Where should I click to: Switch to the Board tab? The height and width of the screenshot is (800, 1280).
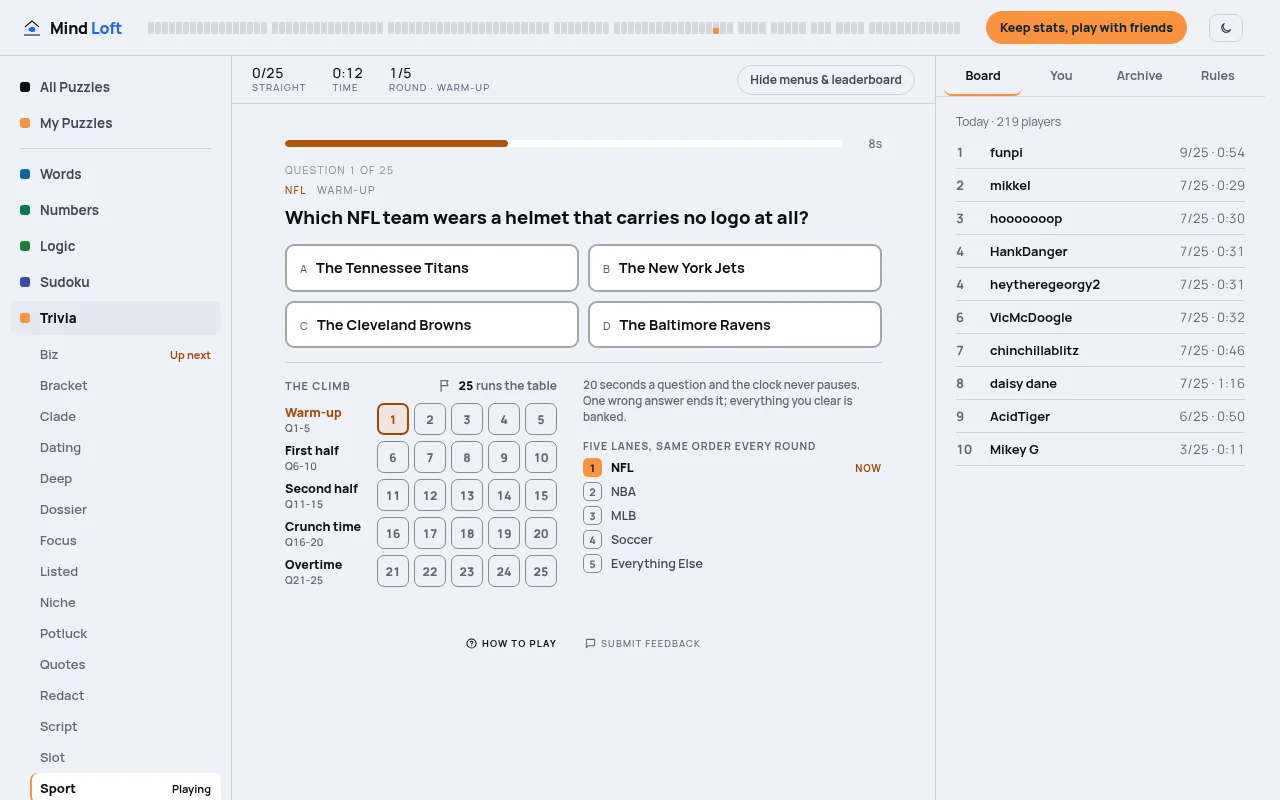[983, 76]
